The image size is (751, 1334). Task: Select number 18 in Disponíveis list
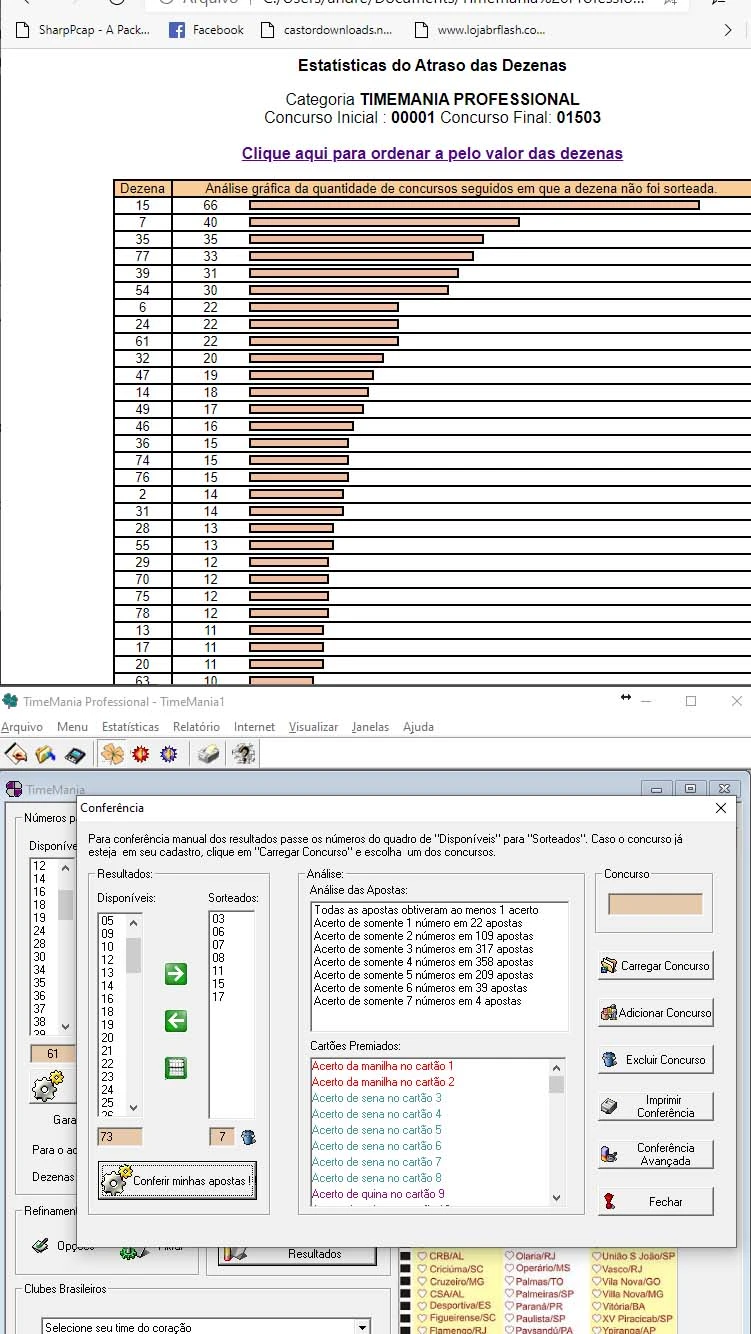(x=107, y=1012)
